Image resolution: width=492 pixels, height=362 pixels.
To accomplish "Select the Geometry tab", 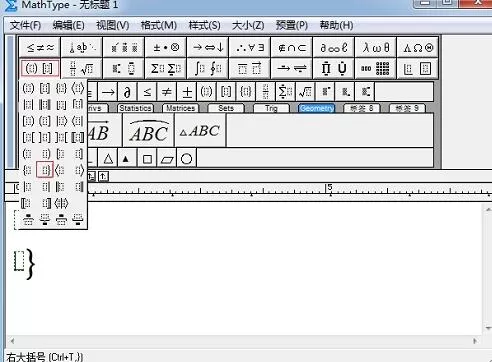I will click(x=316, y=108).
